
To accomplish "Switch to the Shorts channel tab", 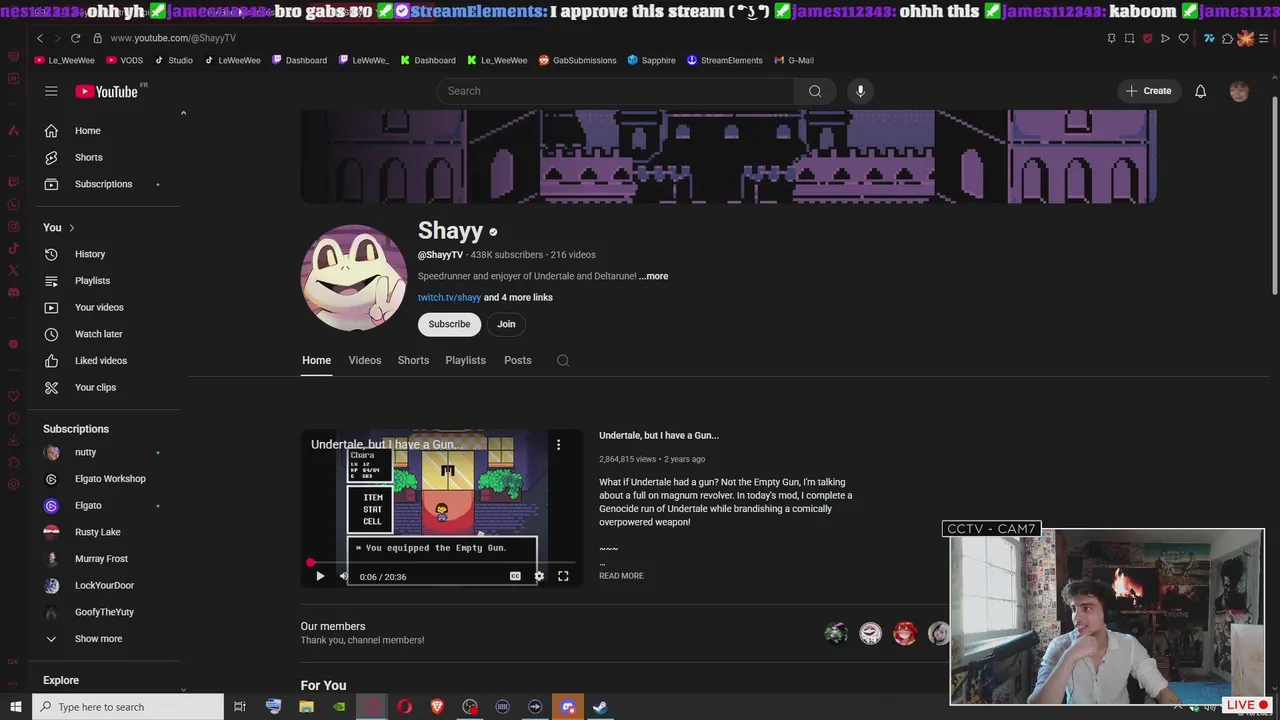I will (x=413, y=360).
